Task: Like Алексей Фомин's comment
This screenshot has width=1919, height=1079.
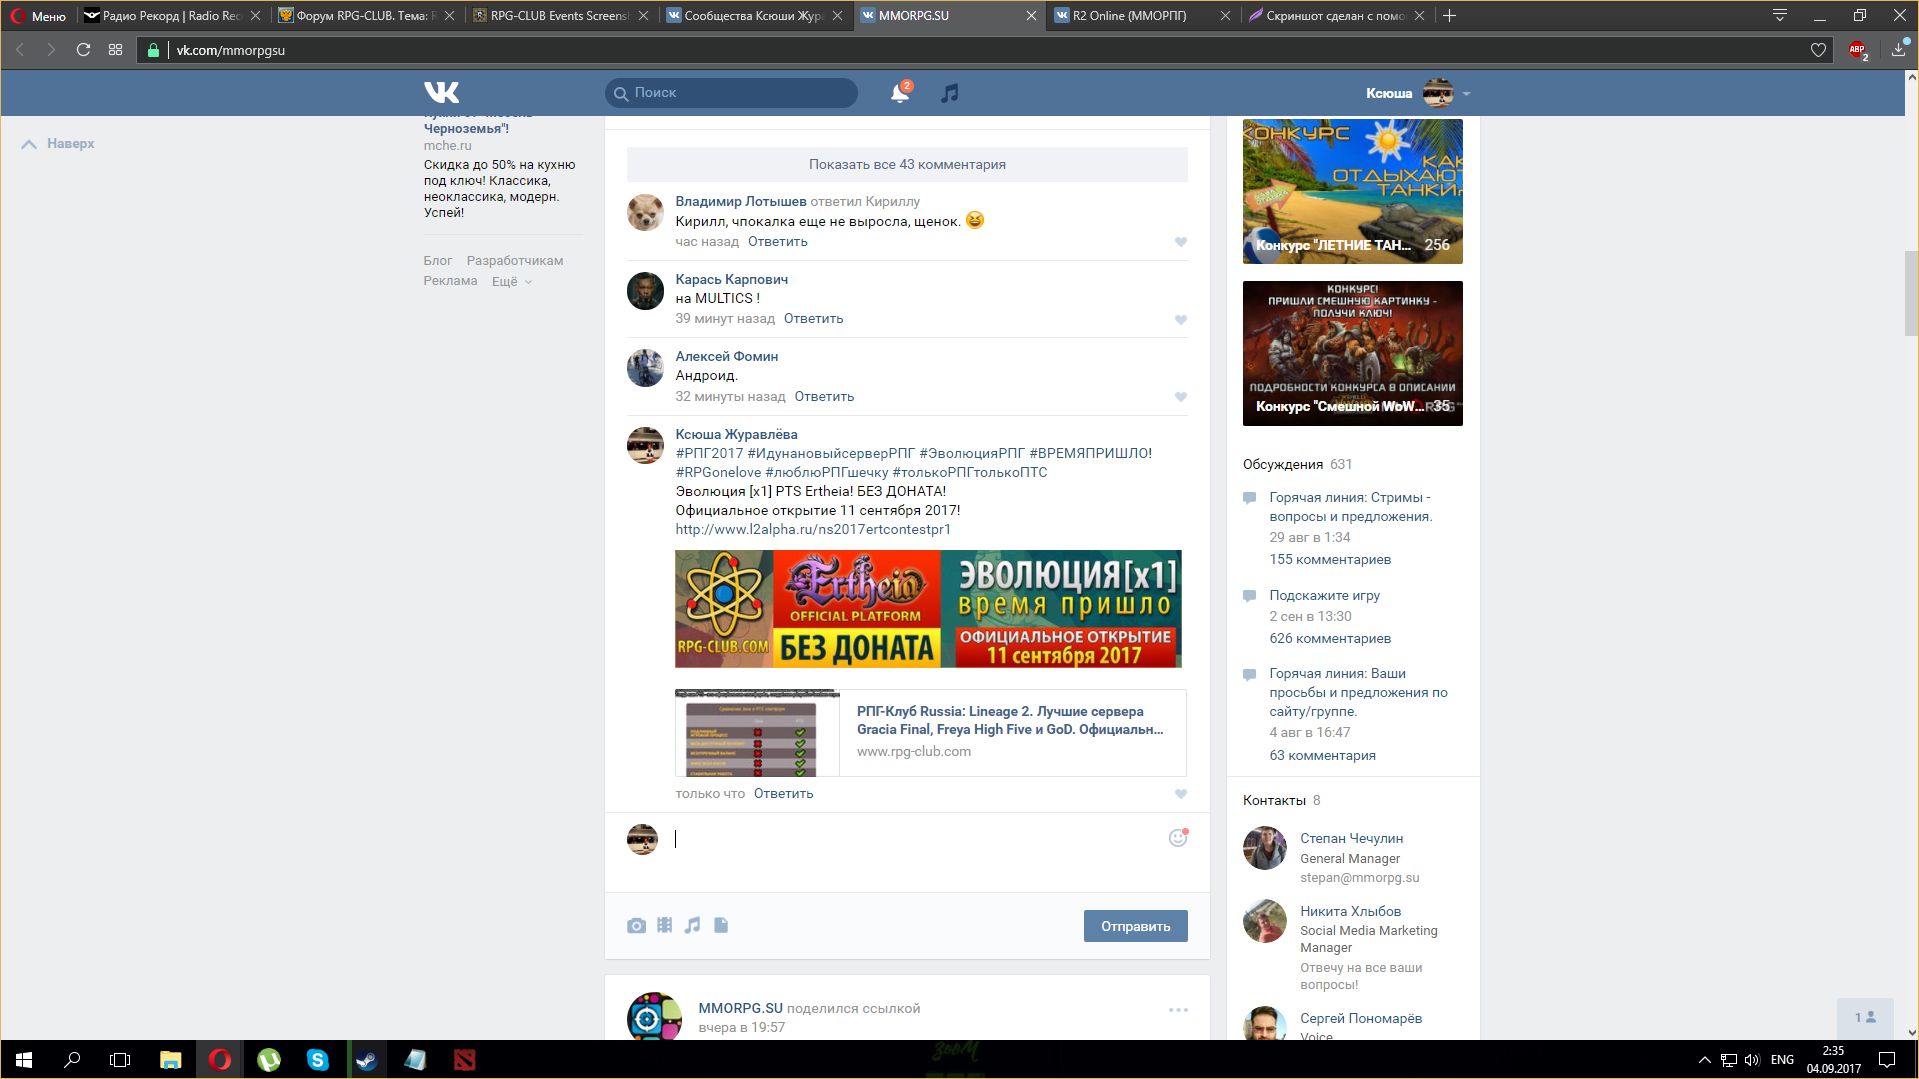Action: pyautogui.click(x=1181, y=397)
